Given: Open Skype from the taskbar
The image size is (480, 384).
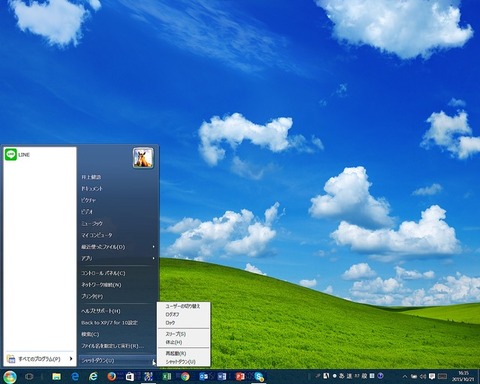Looking at the screenshot, I should coord(259,377).
